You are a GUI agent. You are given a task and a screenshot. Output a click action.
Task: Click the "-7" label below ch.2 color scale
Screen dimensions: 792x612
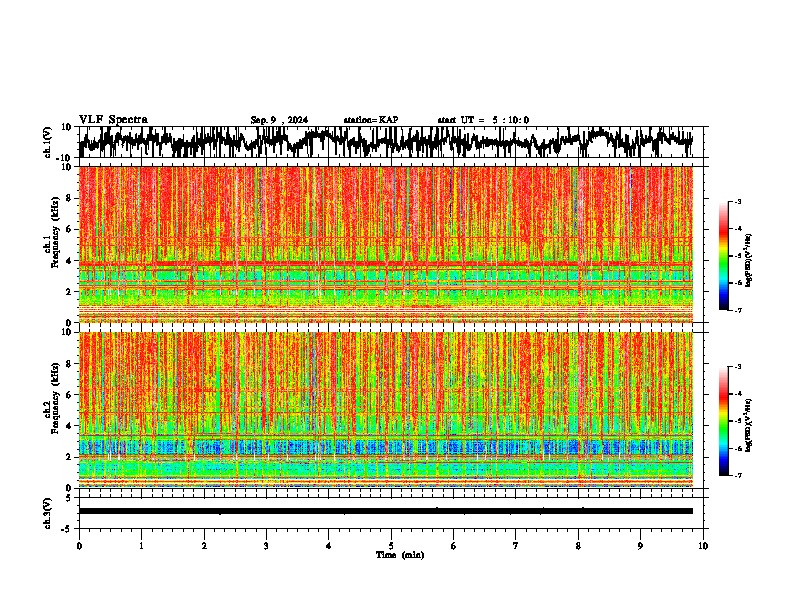tap(737, 476)
